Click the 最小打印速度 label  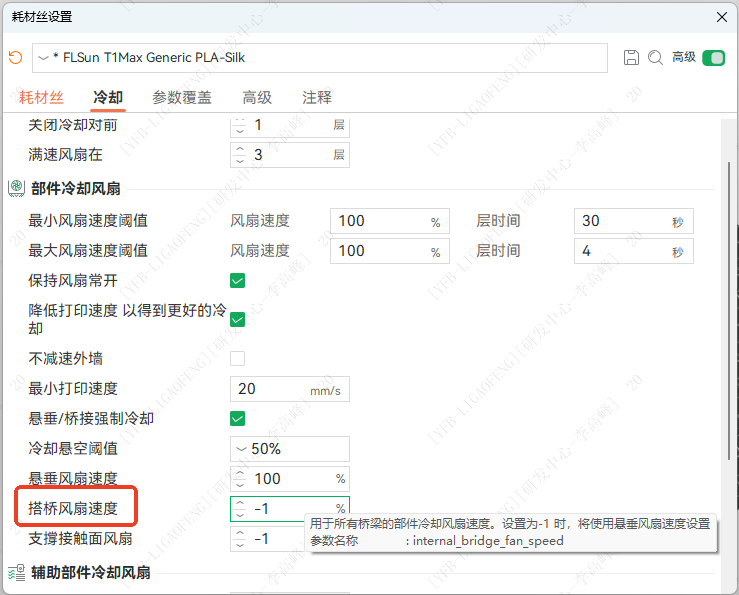tap(73, 388)
